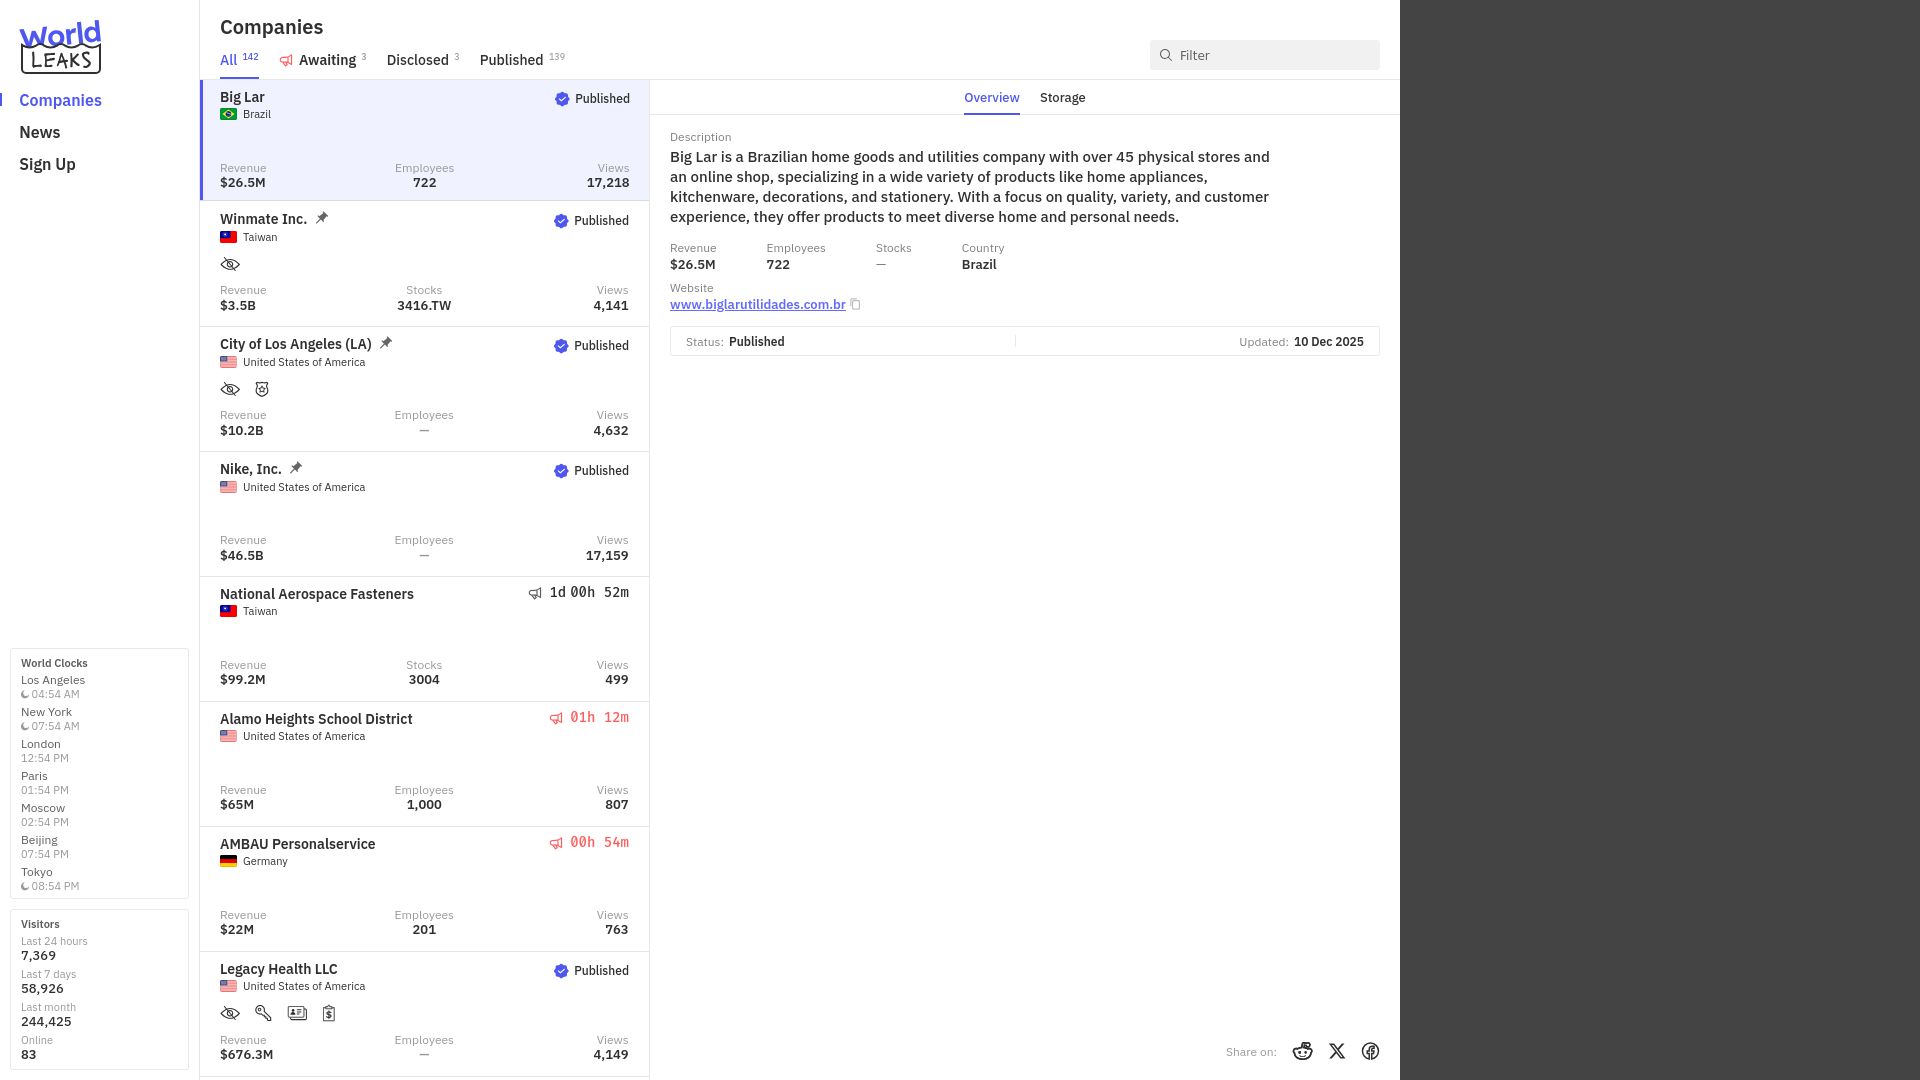Open the Storage tab
The image size is (1920, 1080).
[x=1062, y=97]
